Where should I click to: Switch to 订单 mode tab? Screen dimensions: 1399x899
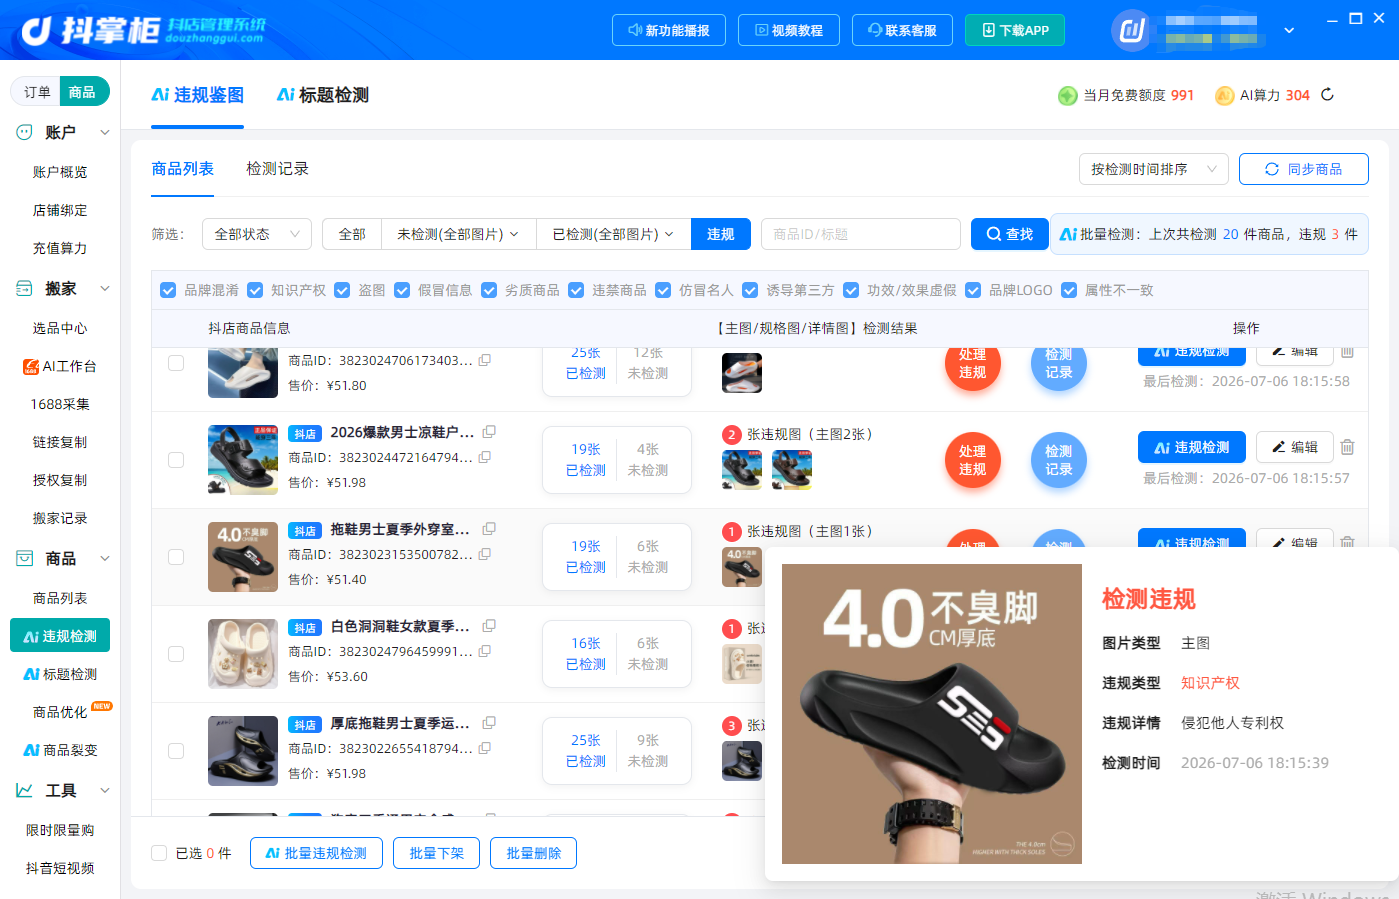point(37,92)
